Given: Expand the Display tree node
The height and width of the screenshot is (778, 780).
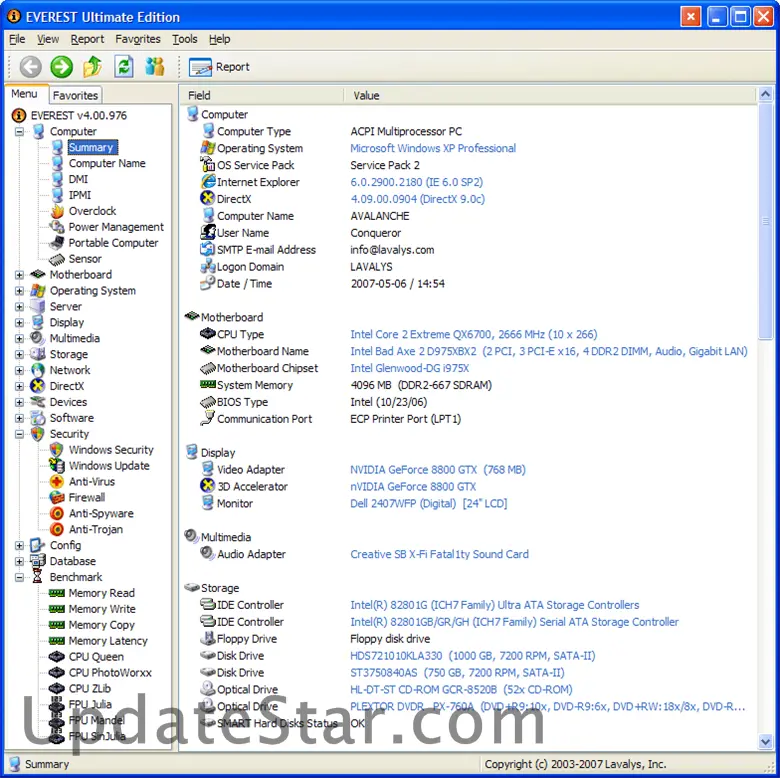Looking at the screenshot, I should point(19,323).
